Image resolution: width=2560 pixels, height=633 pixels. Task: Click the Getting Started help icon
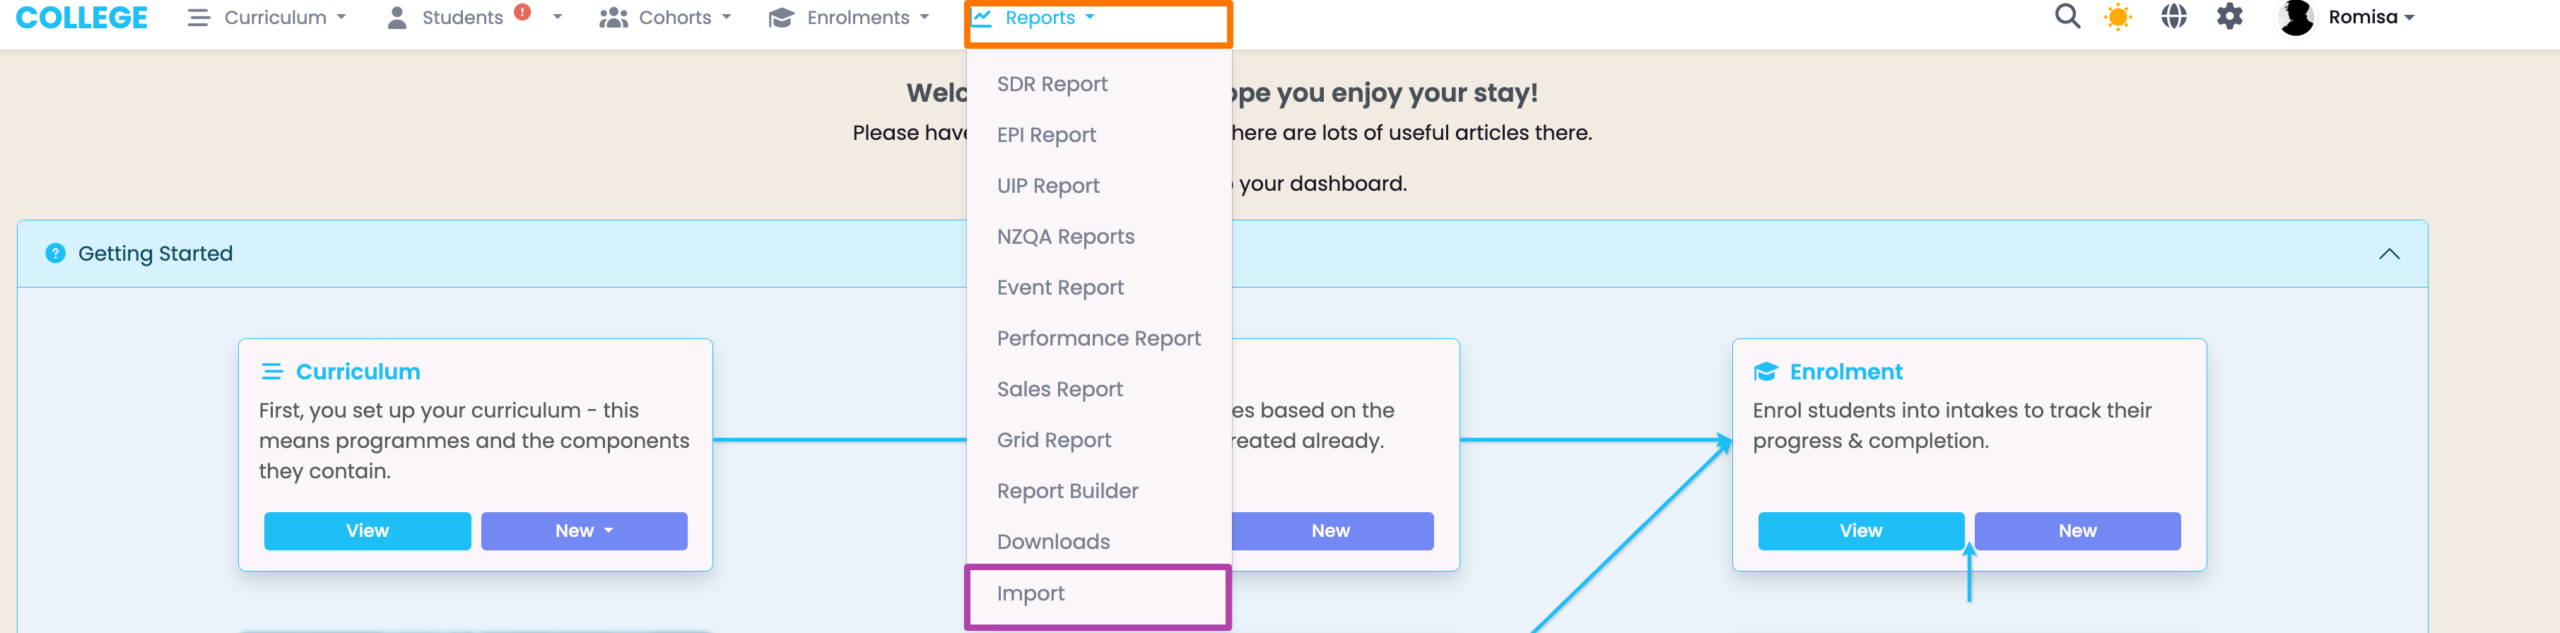click(x=56, y=254)
